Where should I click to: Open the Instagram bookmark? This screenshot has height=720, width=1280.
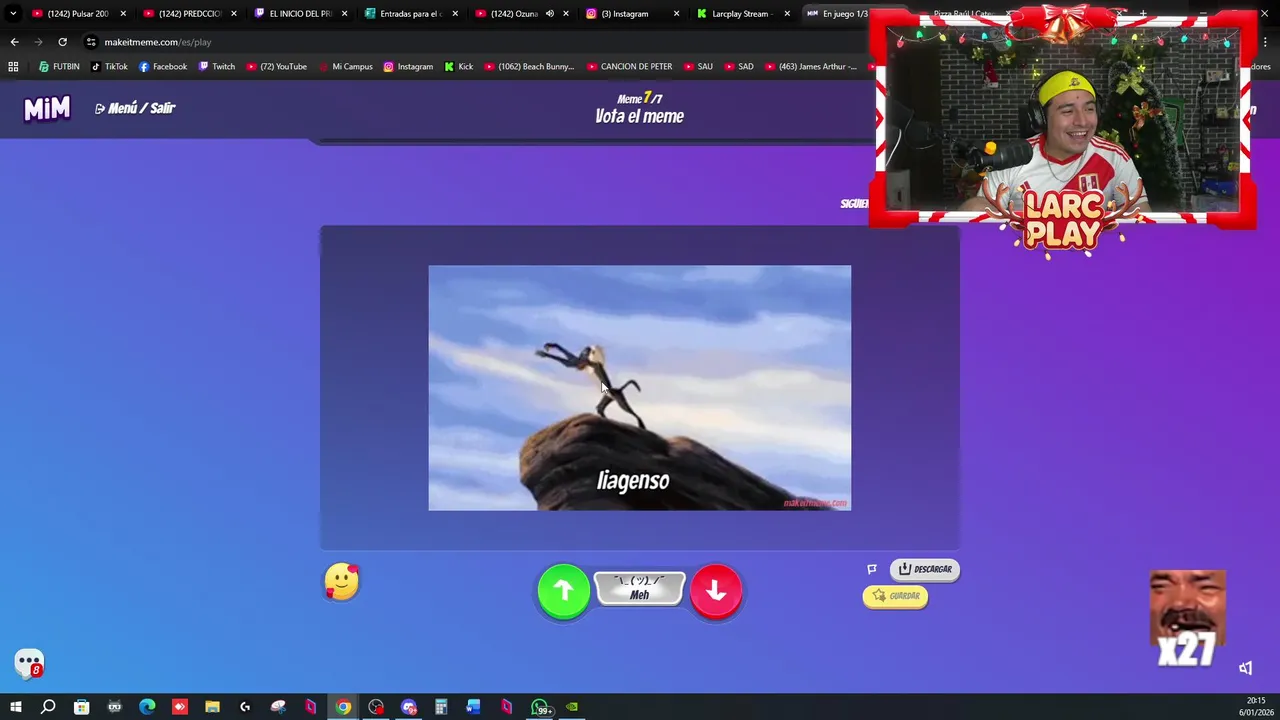408,67
